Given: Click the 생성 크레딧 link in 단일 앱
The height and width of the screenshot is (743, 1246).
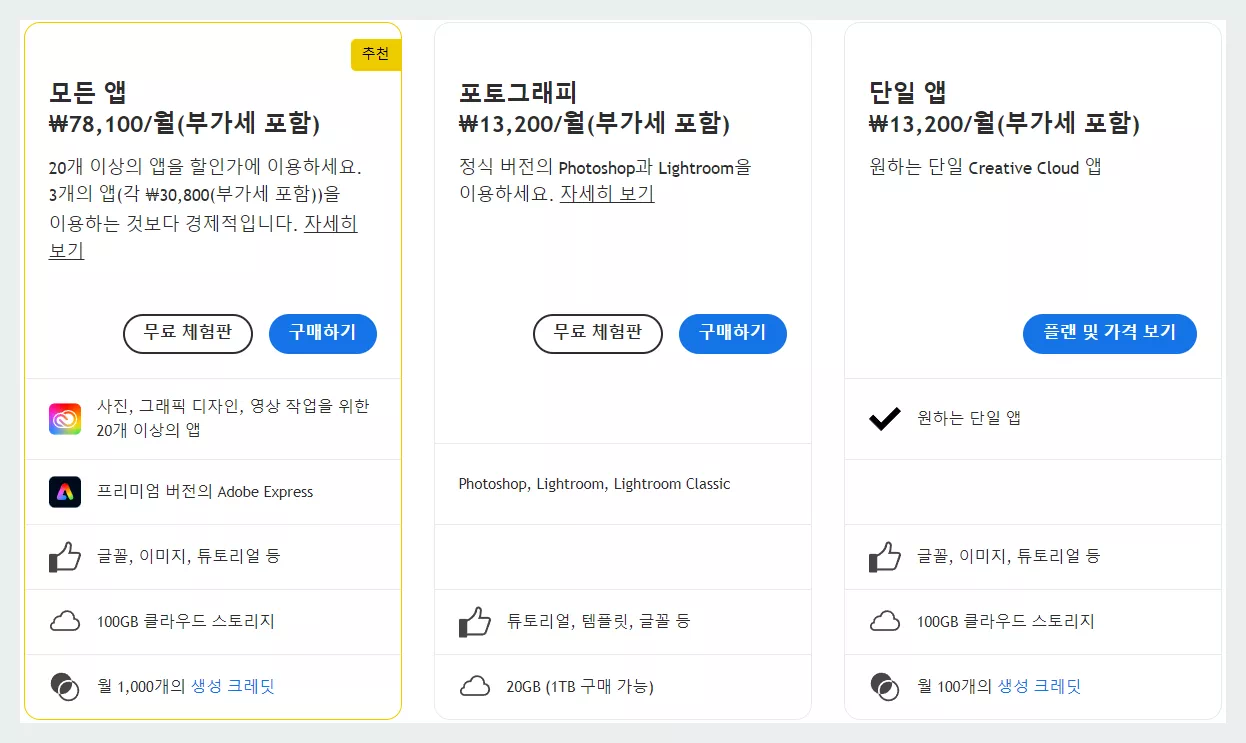Looking at the screenshot, I should (x=1038, y=687).
